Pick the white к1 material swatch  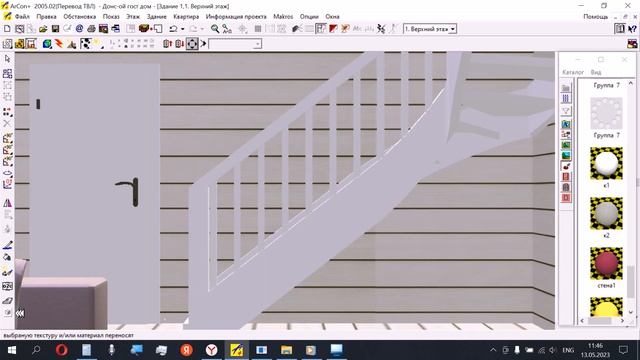tap(606, 163)
